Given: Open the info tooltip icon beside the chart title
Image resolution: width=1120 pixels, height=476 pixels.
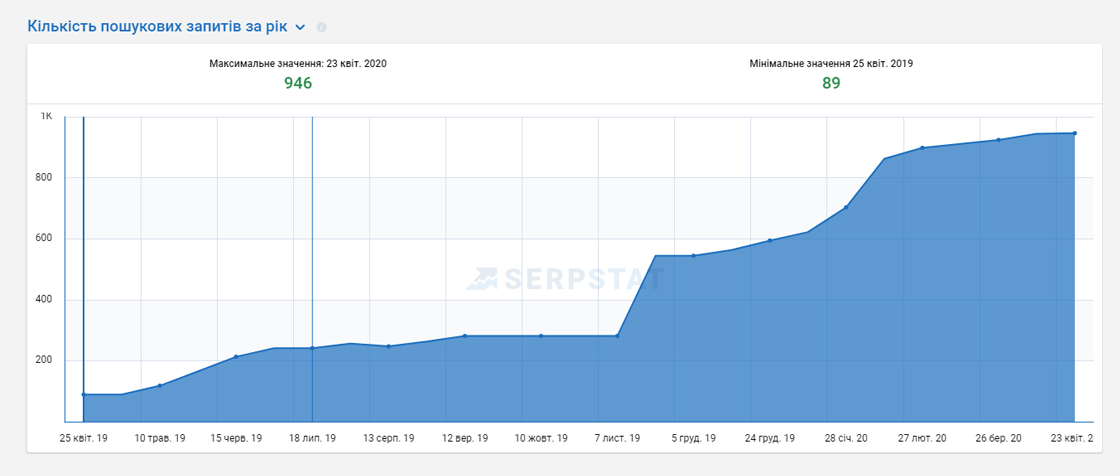Looking at the screenshot, I should [321, 27].
